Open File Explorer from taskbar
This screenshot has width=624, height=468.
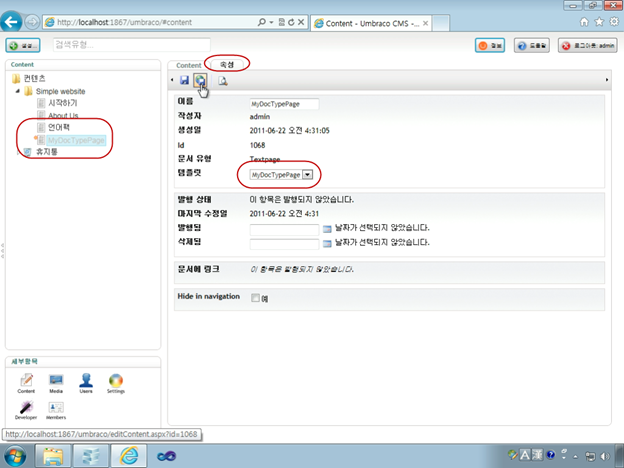53,456
